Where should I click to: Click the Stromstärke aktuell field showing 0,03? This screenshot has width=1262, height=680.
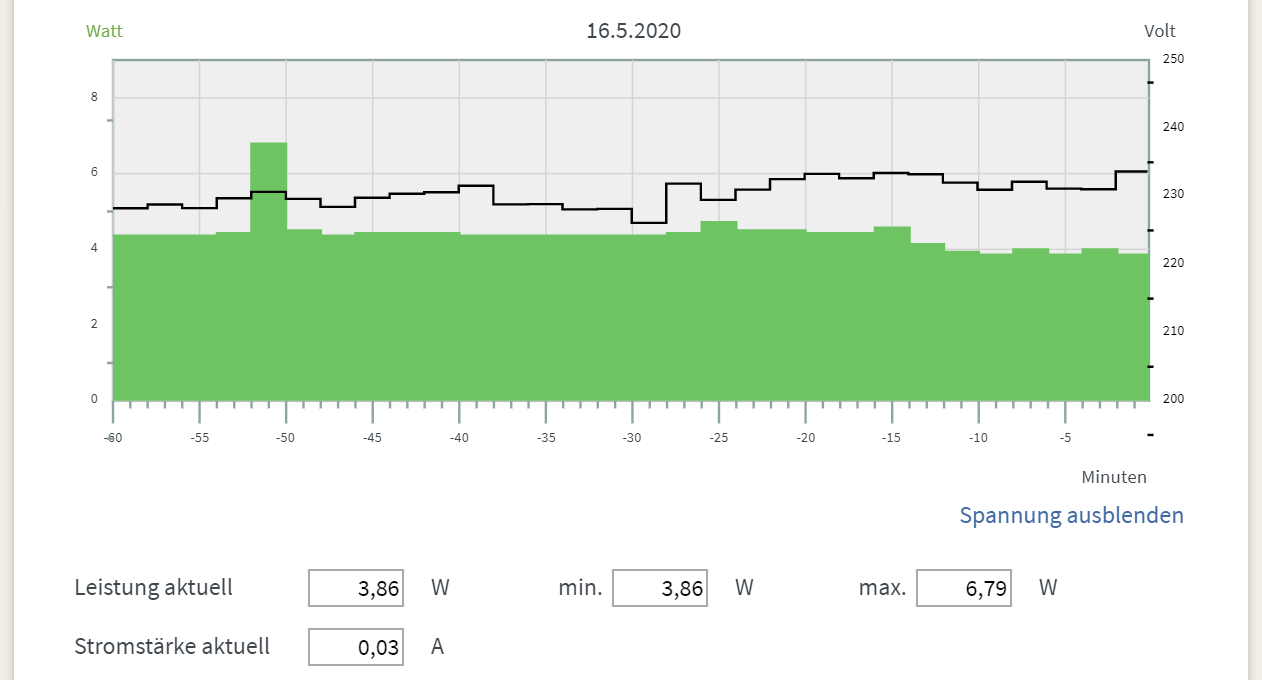coord(356,647)
